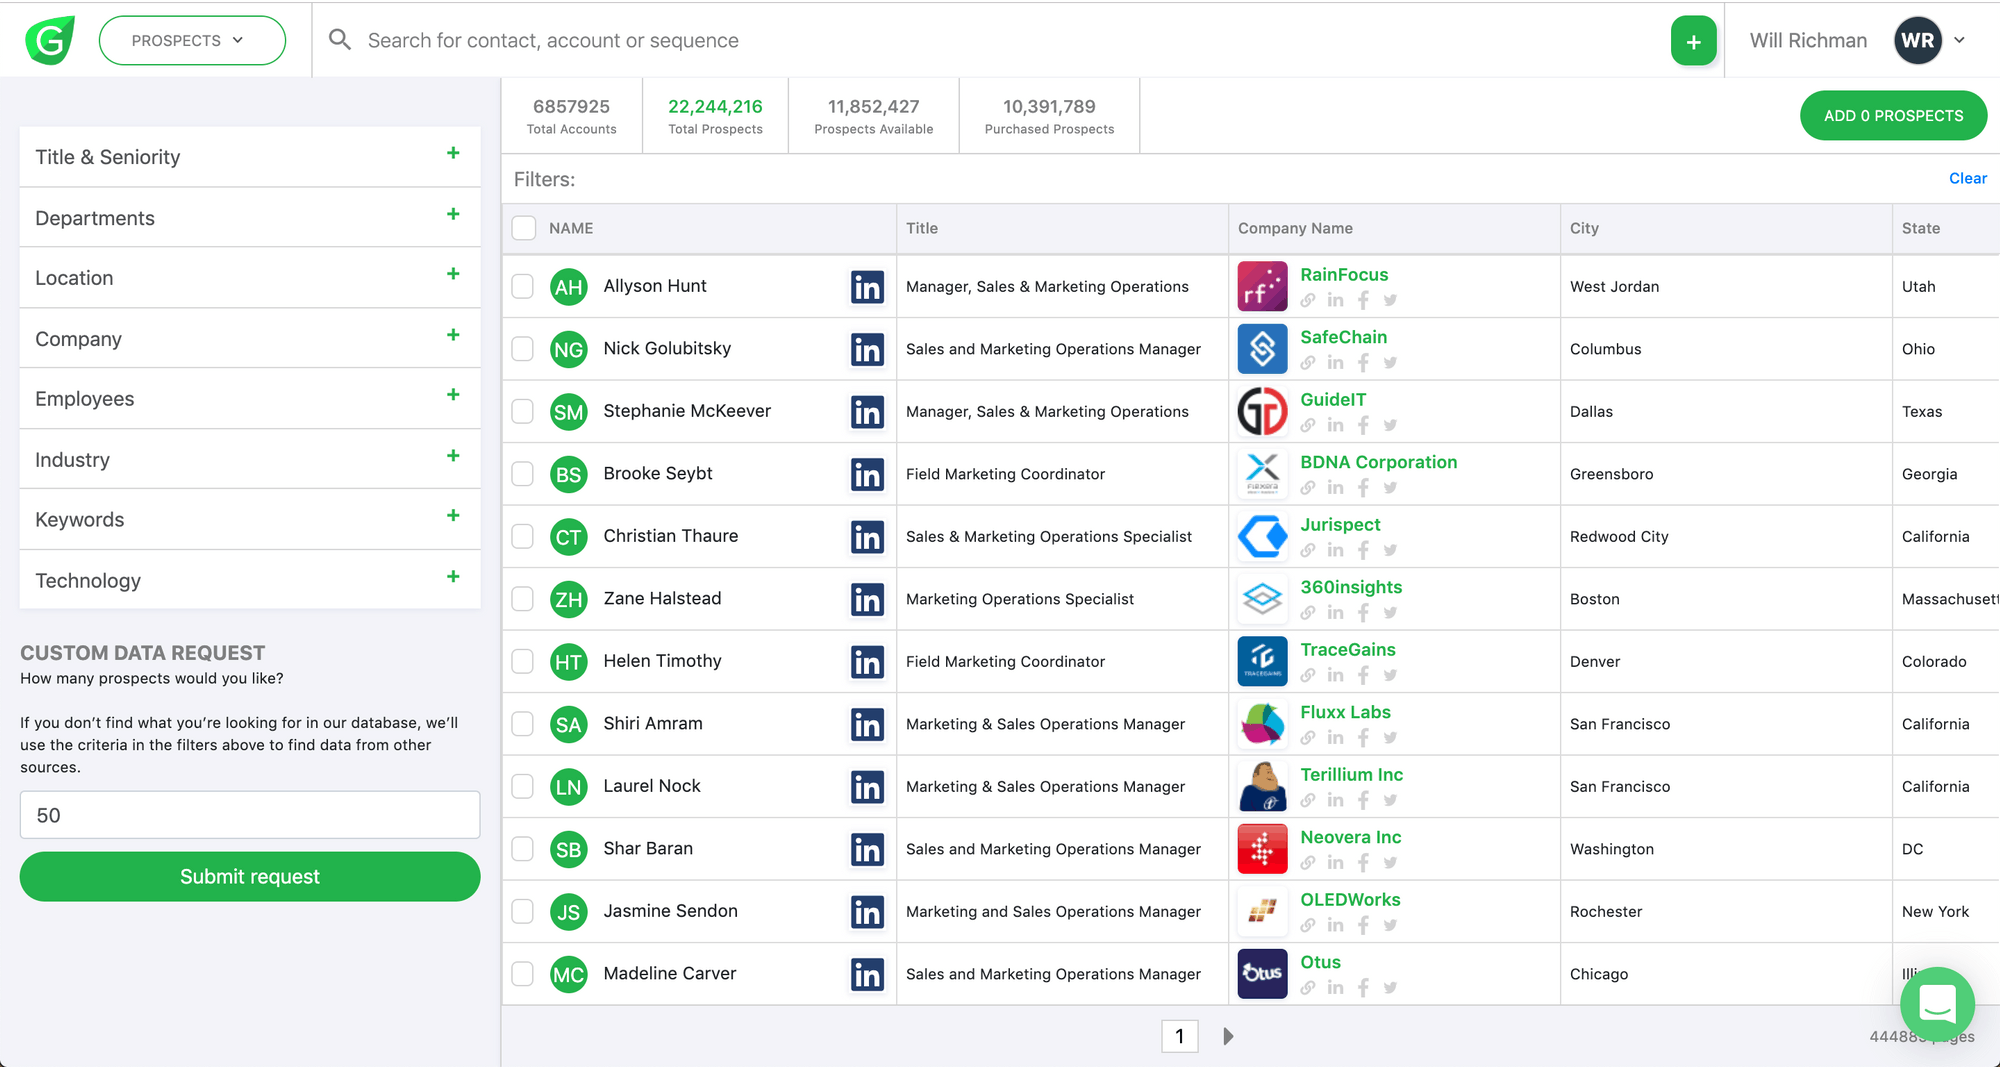This screenshot has width=2000, height=1067.
Task: Select Christian Thaure's checkbox
Action: 523,536
